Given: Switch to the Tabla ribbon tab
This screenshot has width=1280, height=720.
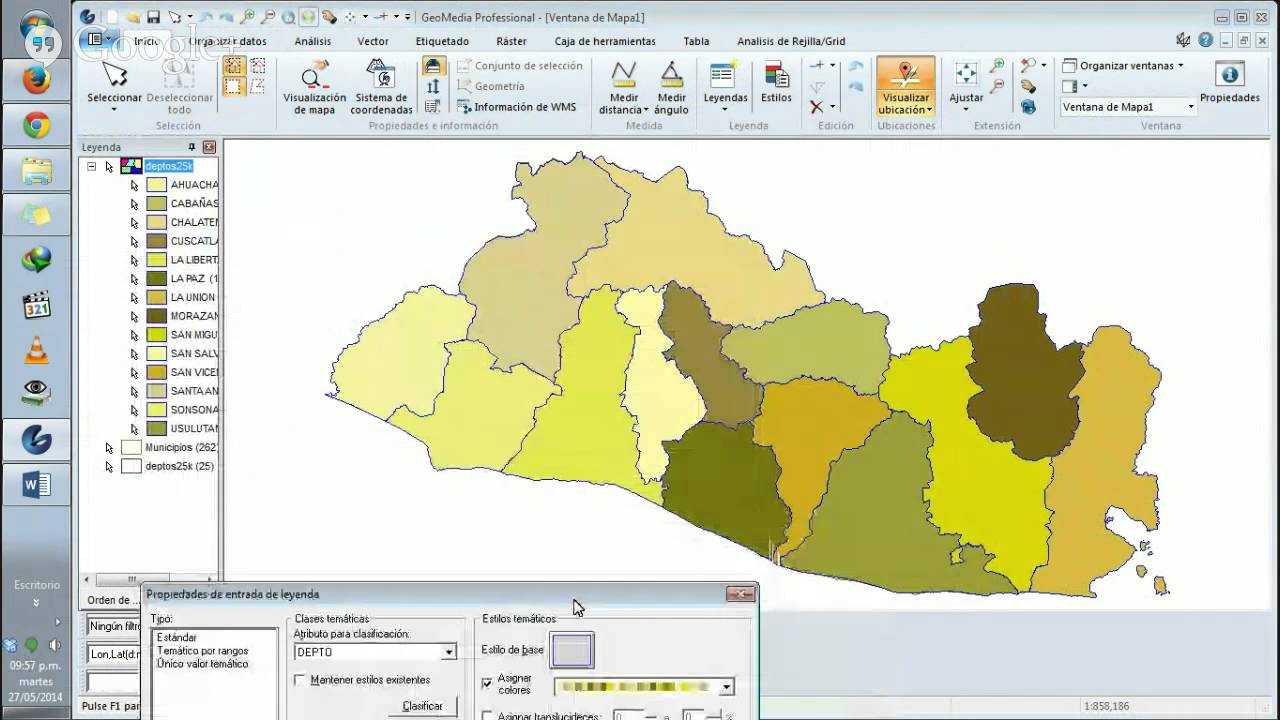Looking at the screenshot, I should tap(696, 41).
